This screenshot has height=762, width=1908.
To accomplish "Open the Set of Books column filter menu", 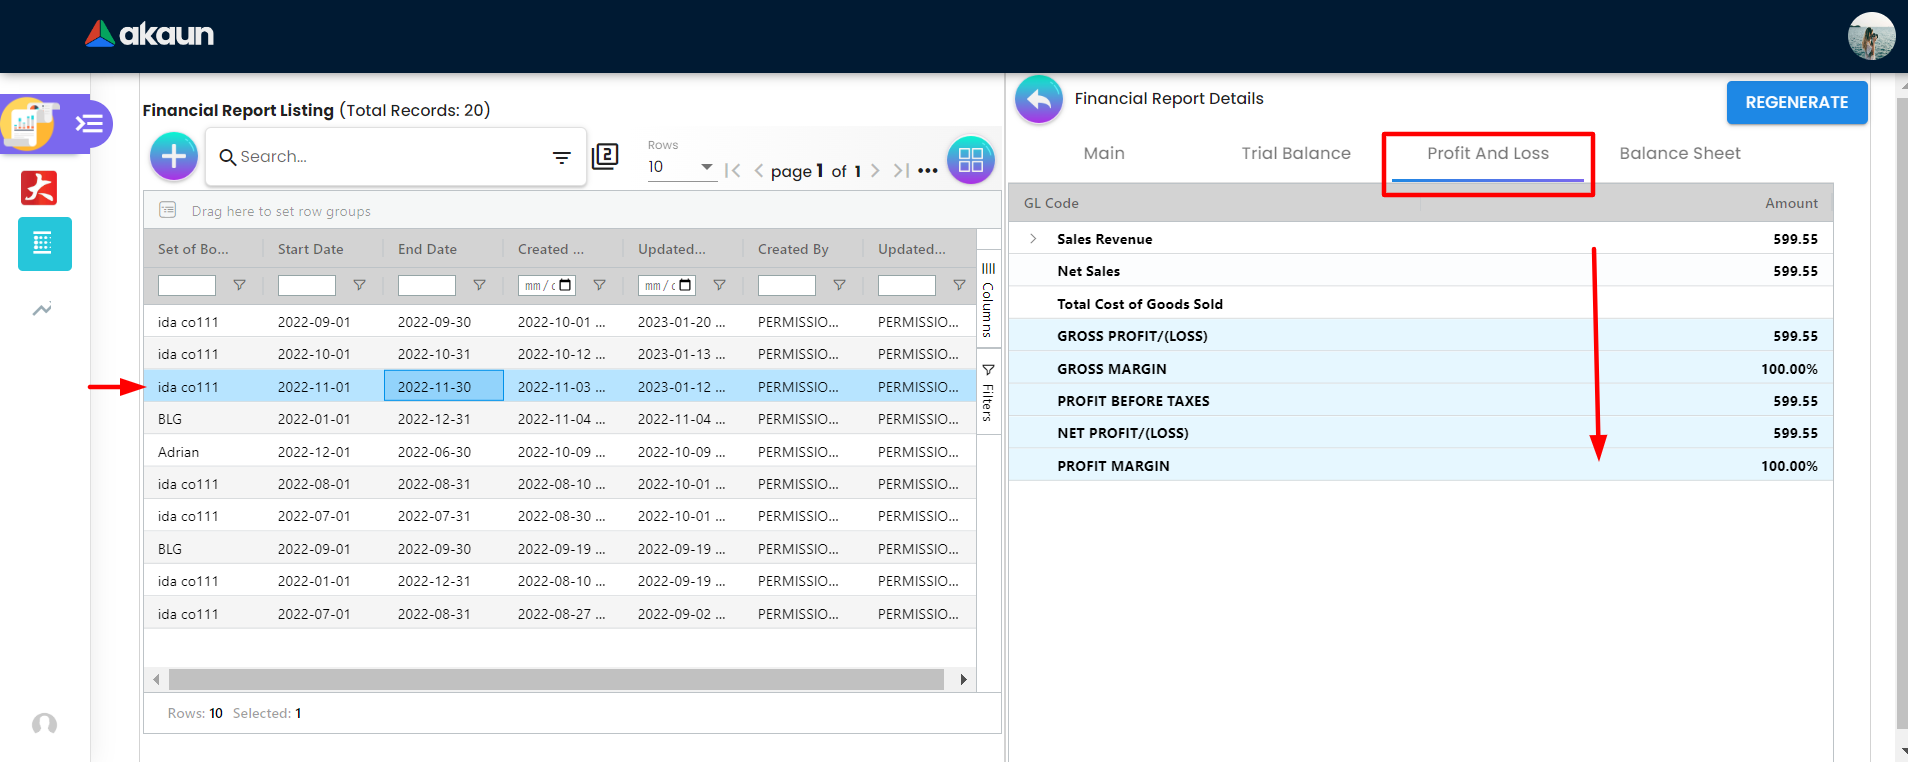I will [239, 285].
